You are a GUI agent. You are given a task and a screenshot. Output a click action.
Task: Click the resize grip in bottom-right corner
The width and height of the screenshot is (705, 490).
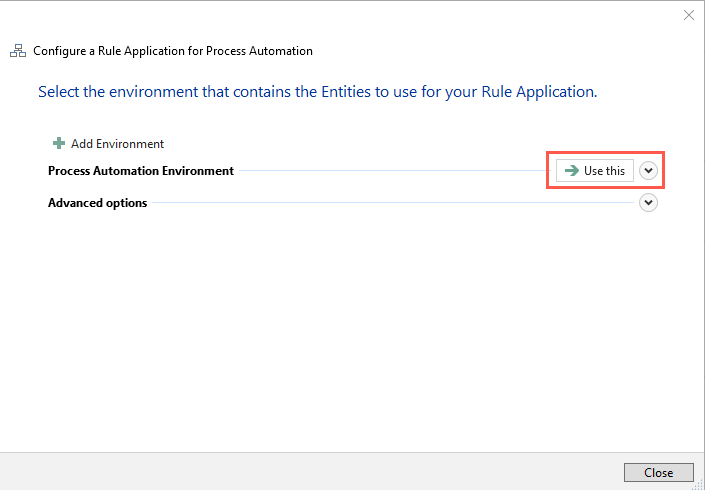pyautogui.click(x=699, y=484)
